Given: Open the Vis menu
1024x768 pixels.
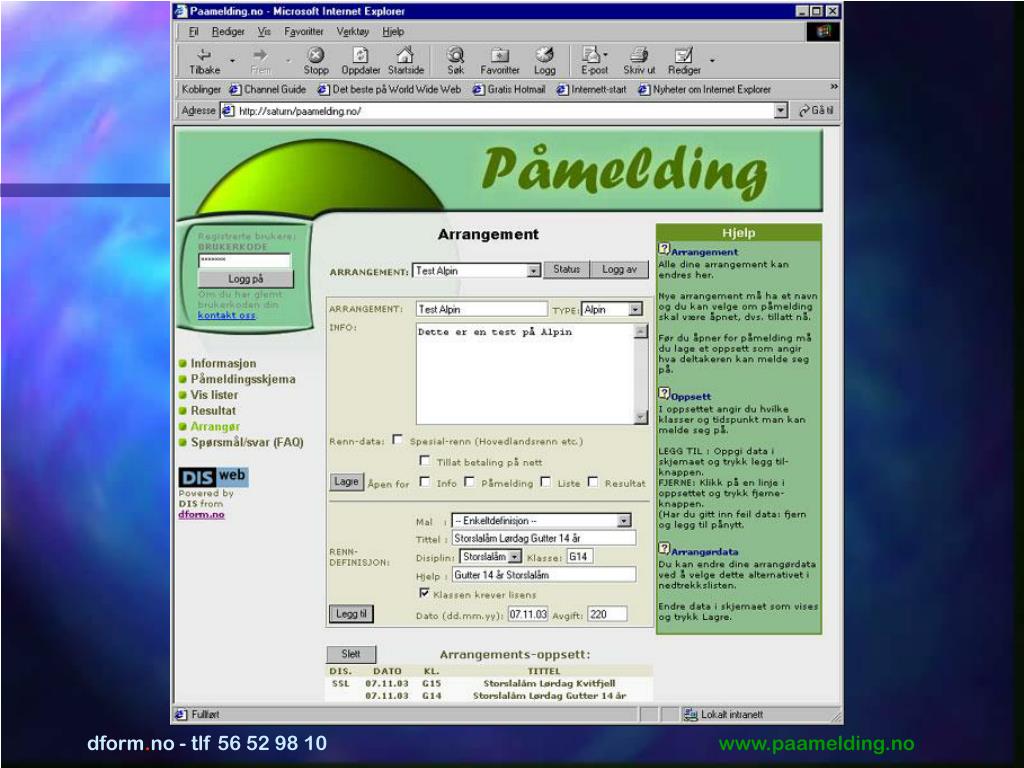Looking at the screenshot, I should 264,31.
